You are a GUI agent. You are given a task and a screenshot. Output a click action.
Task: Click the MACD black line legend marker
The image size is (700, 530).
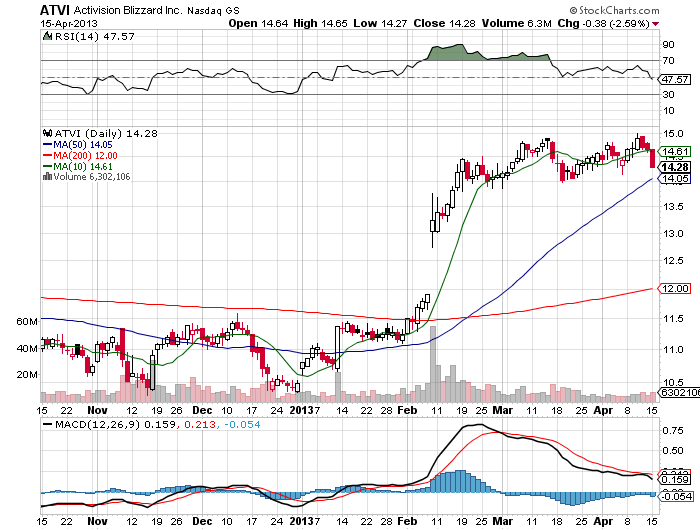47,424
